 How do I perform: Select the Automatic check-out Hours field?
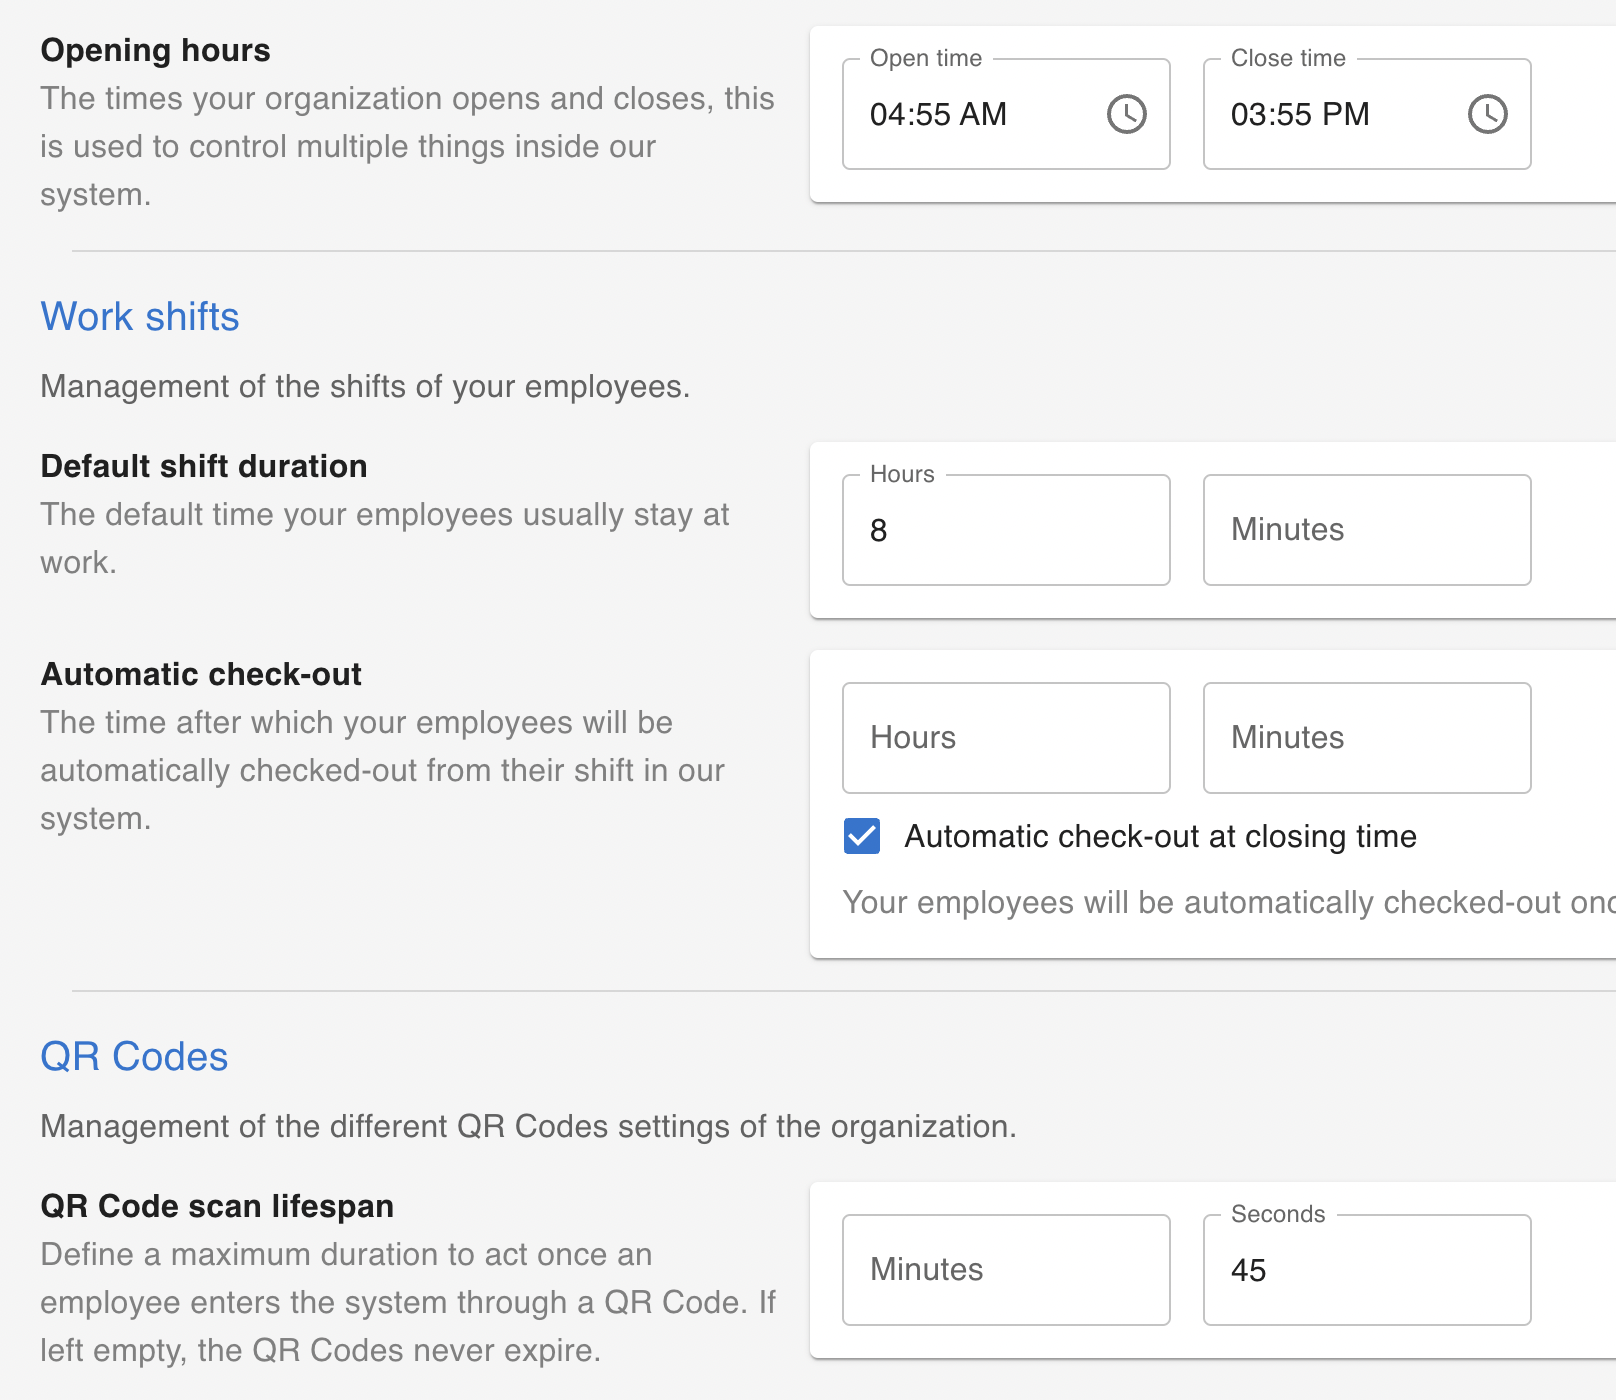click(x=1006, y=738)
